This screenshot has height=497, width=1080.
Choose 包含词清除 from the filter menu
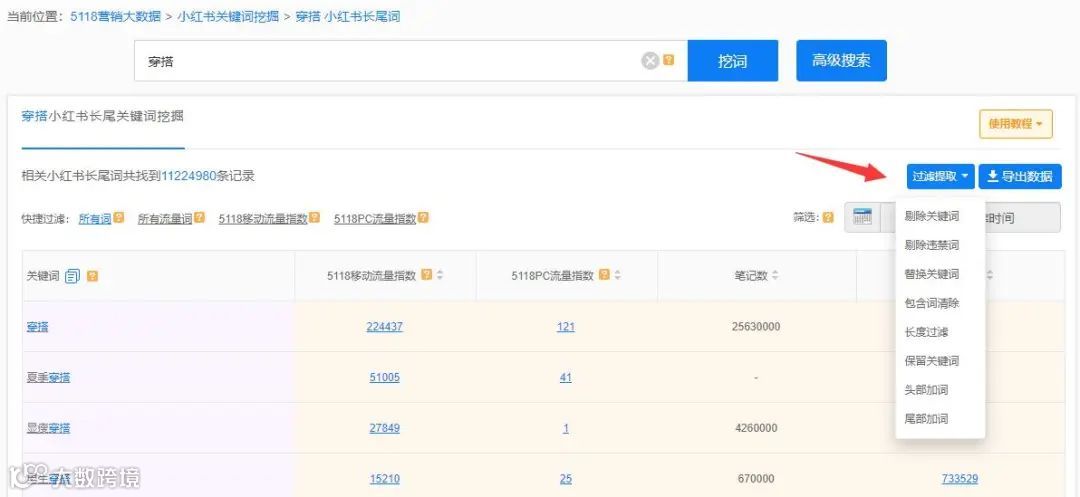coord(931,303)
